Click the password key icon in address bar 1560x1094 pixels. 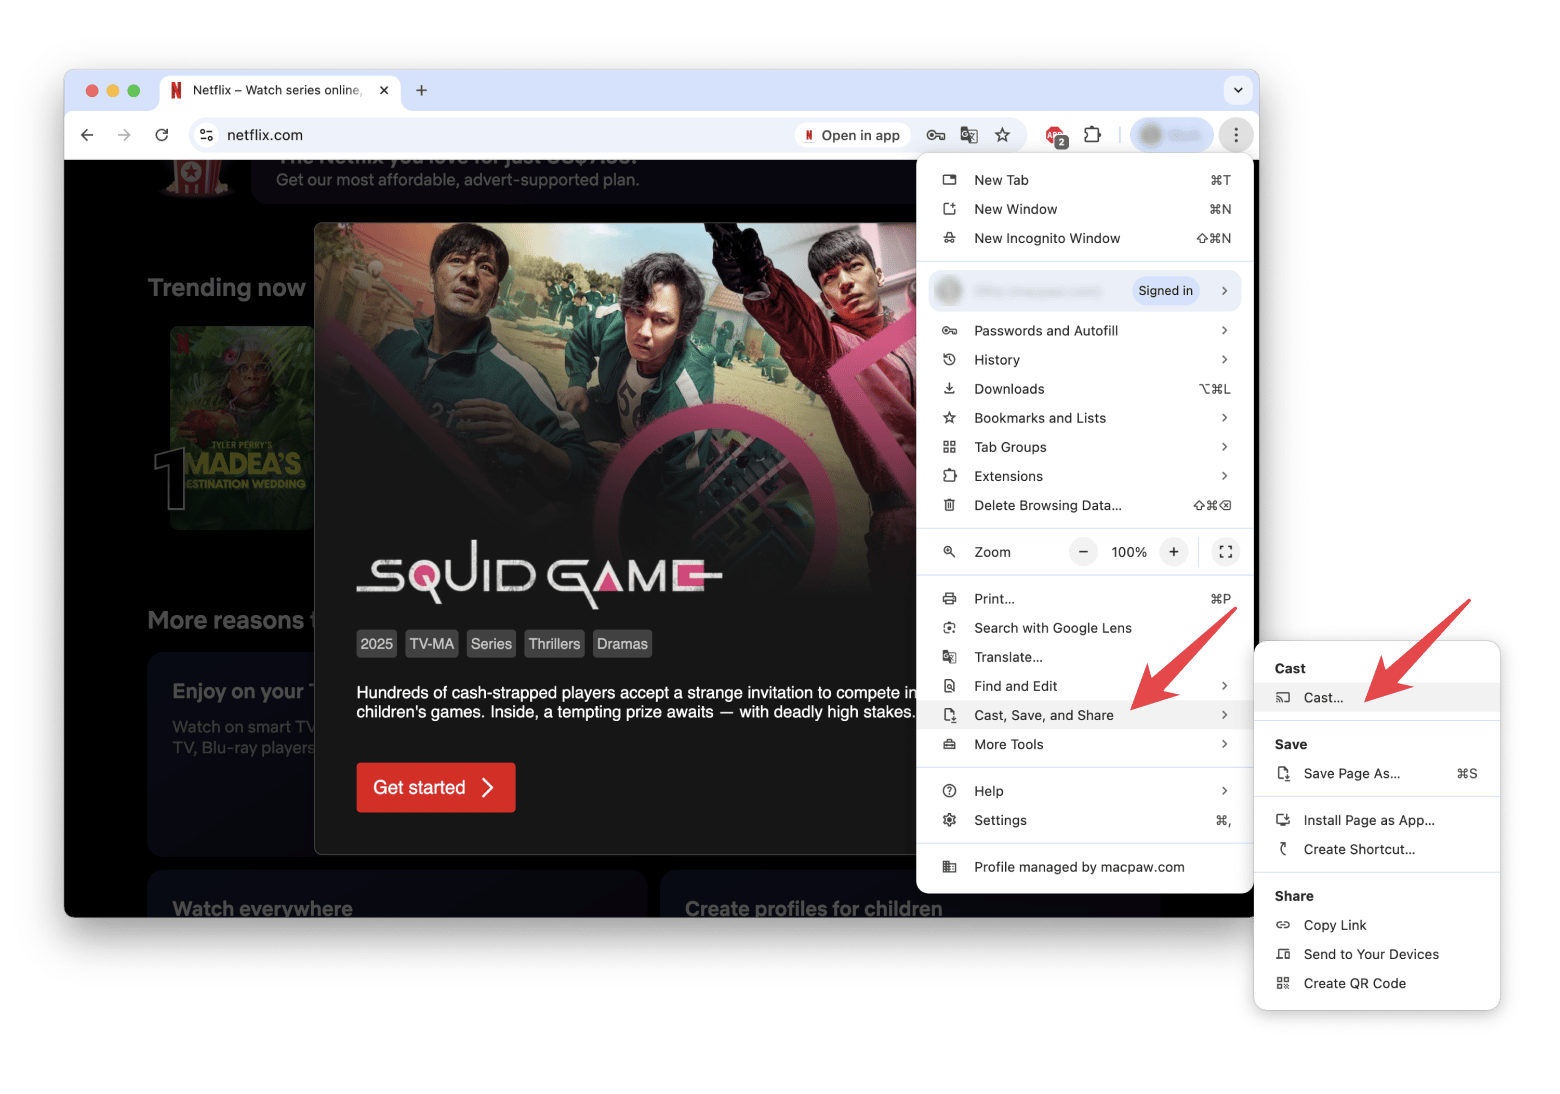[x=936, y=135]
